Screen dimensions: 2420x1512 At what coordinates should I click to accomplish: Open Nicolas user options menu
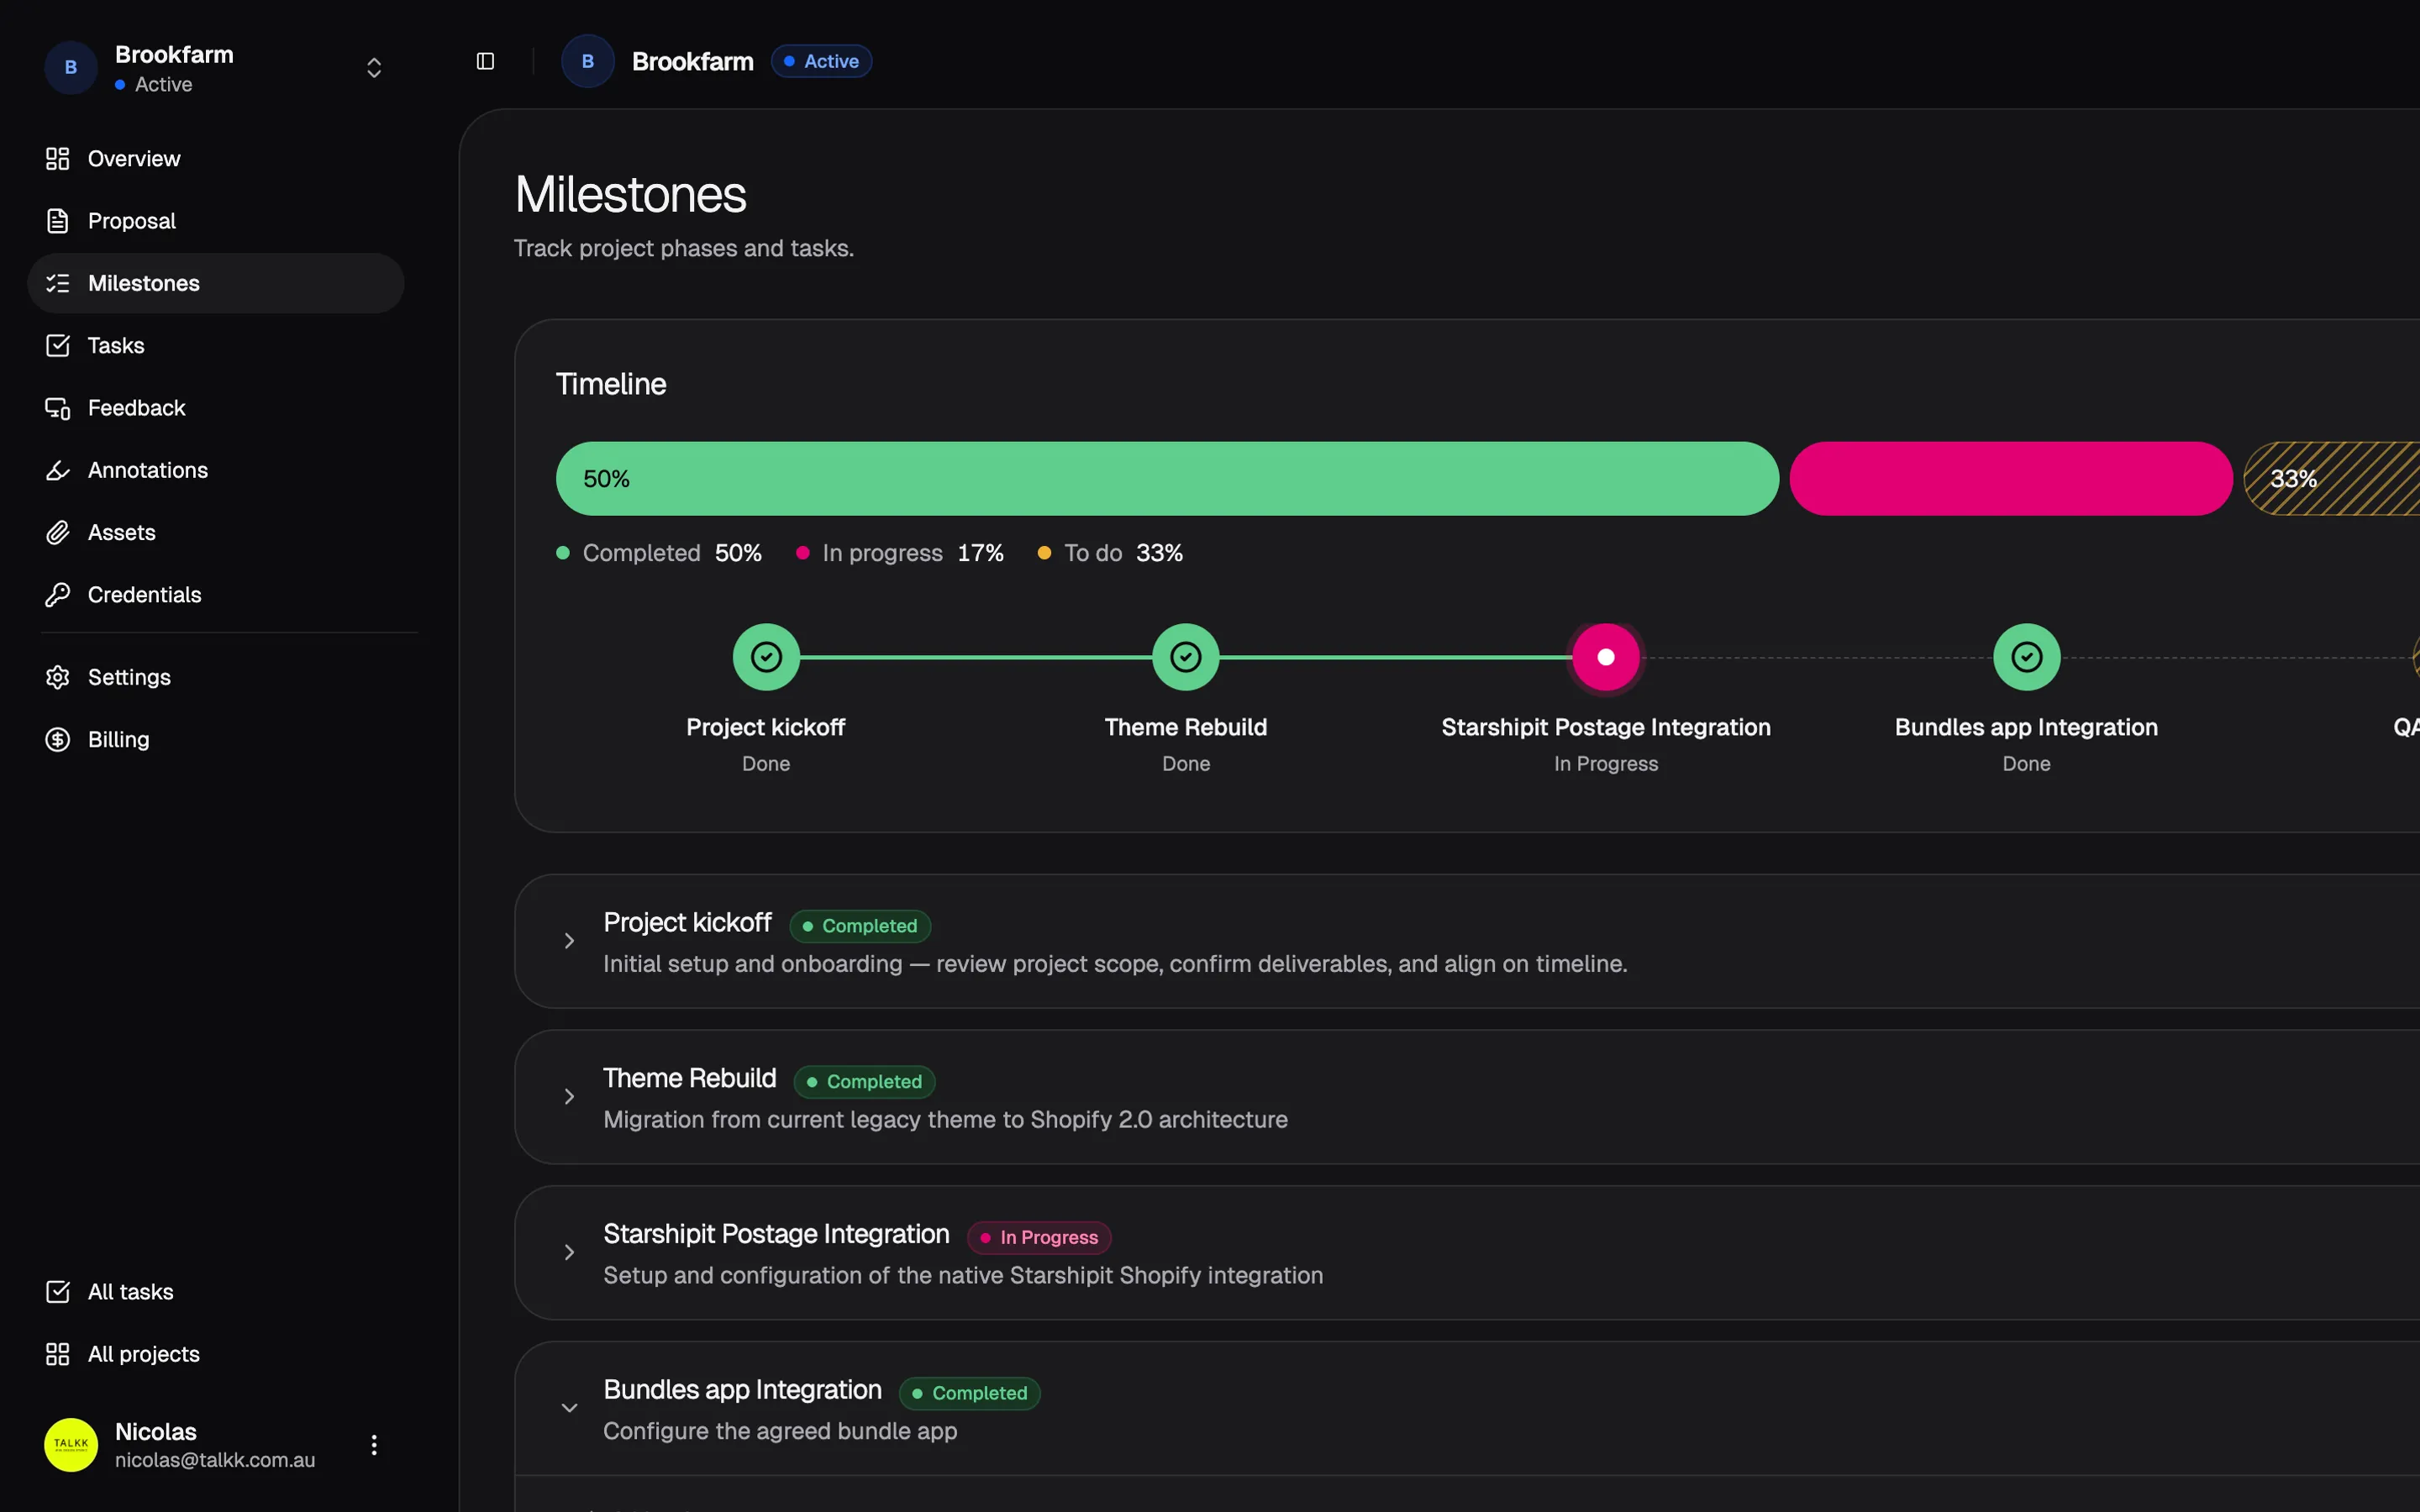(374, 1445)
